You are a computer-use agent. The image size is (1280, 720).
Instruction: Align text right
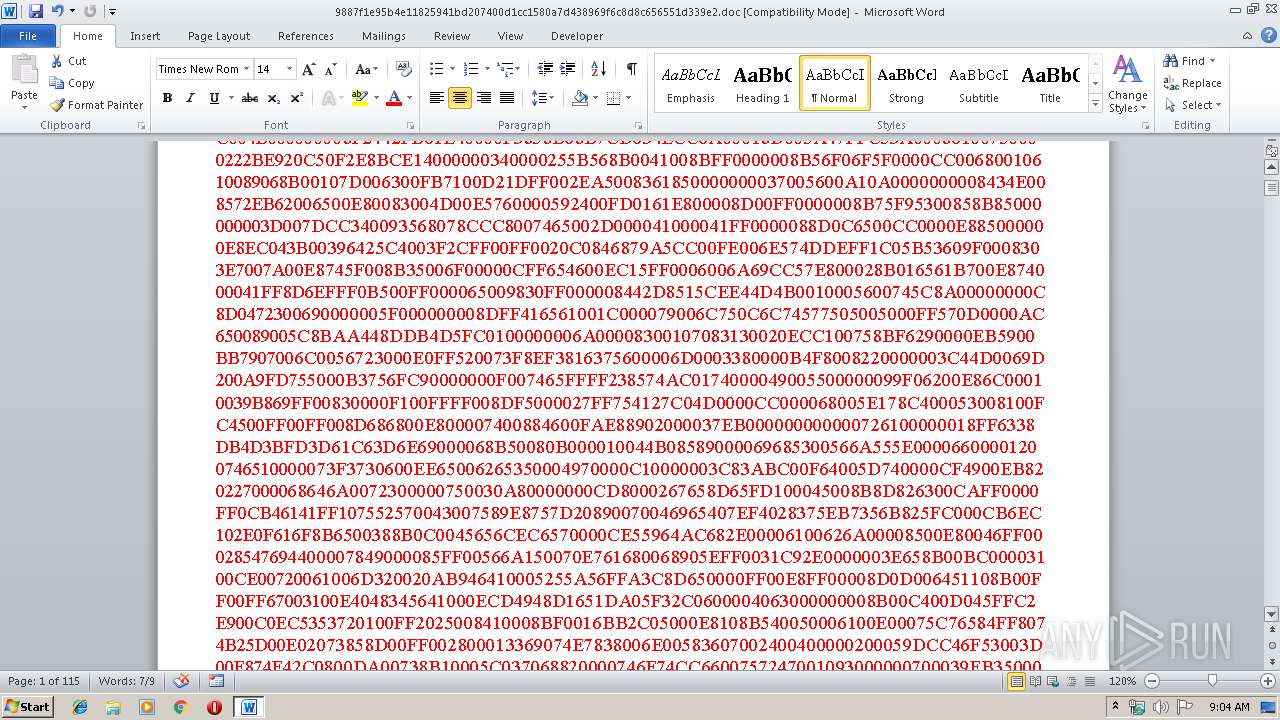484,98
